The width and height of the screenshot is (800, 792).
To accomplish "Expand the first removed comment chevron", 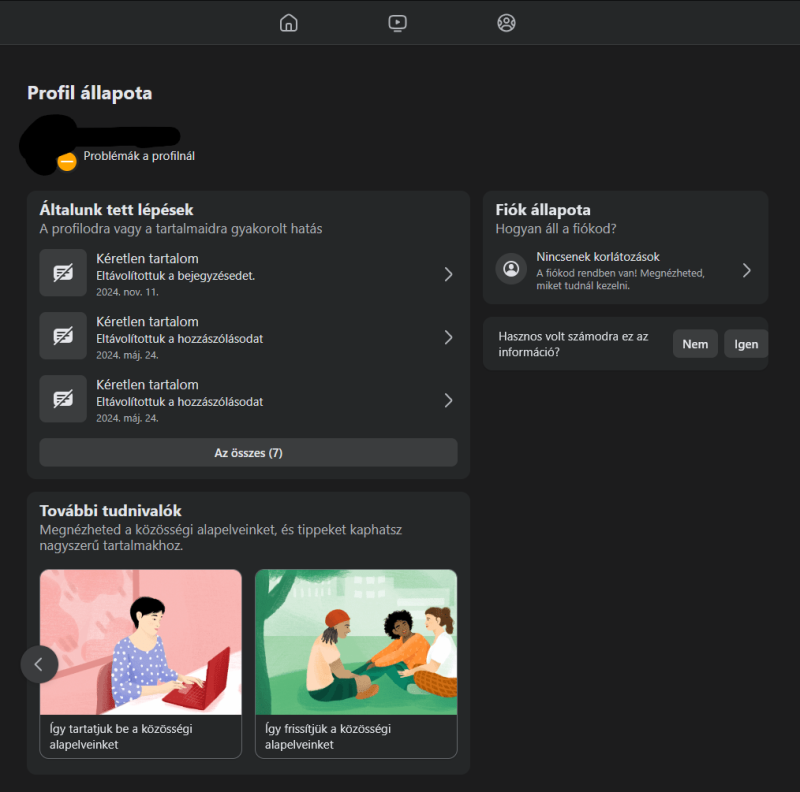I will point(448,337).
